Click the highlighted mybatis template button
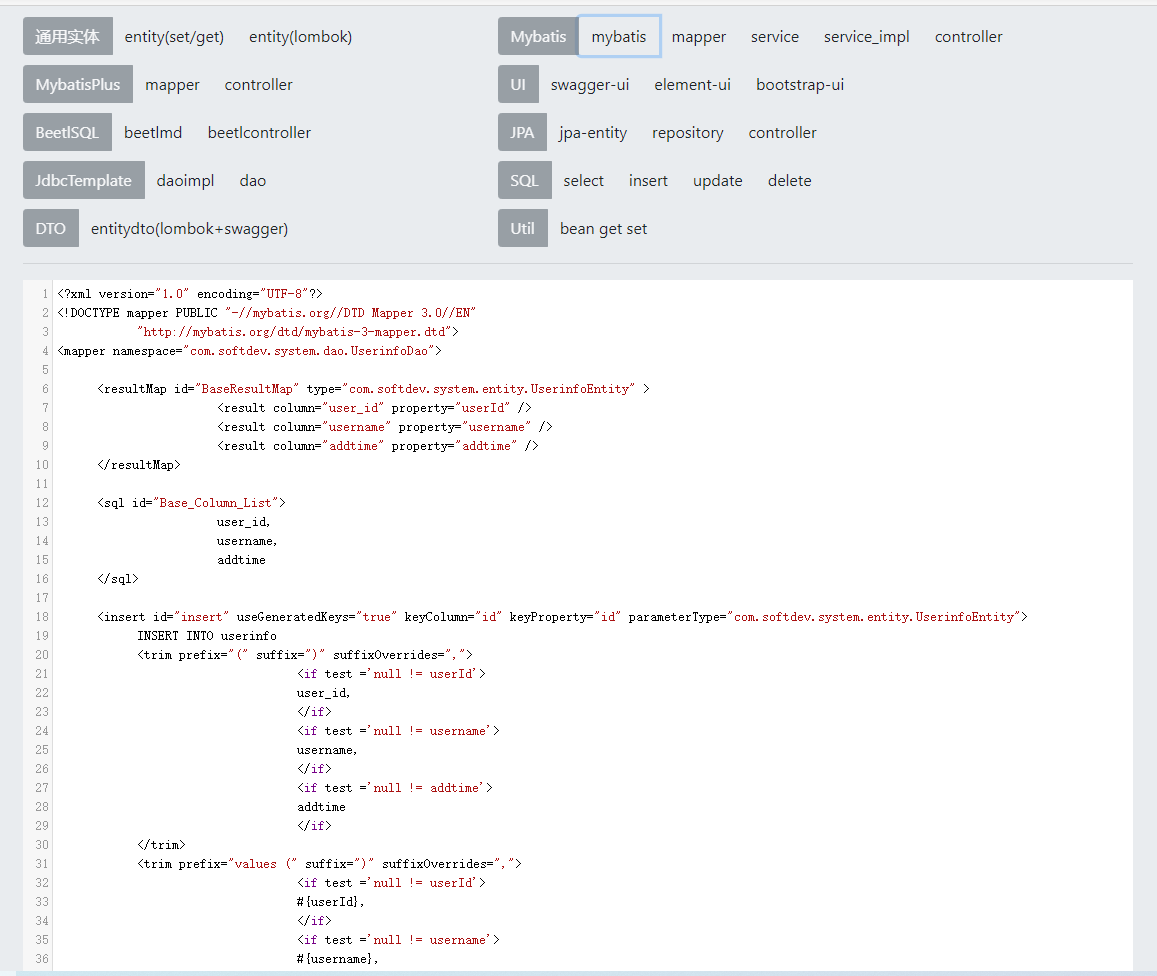The height and width of the screenshot is (976, 1157). (x=618, y=37)
